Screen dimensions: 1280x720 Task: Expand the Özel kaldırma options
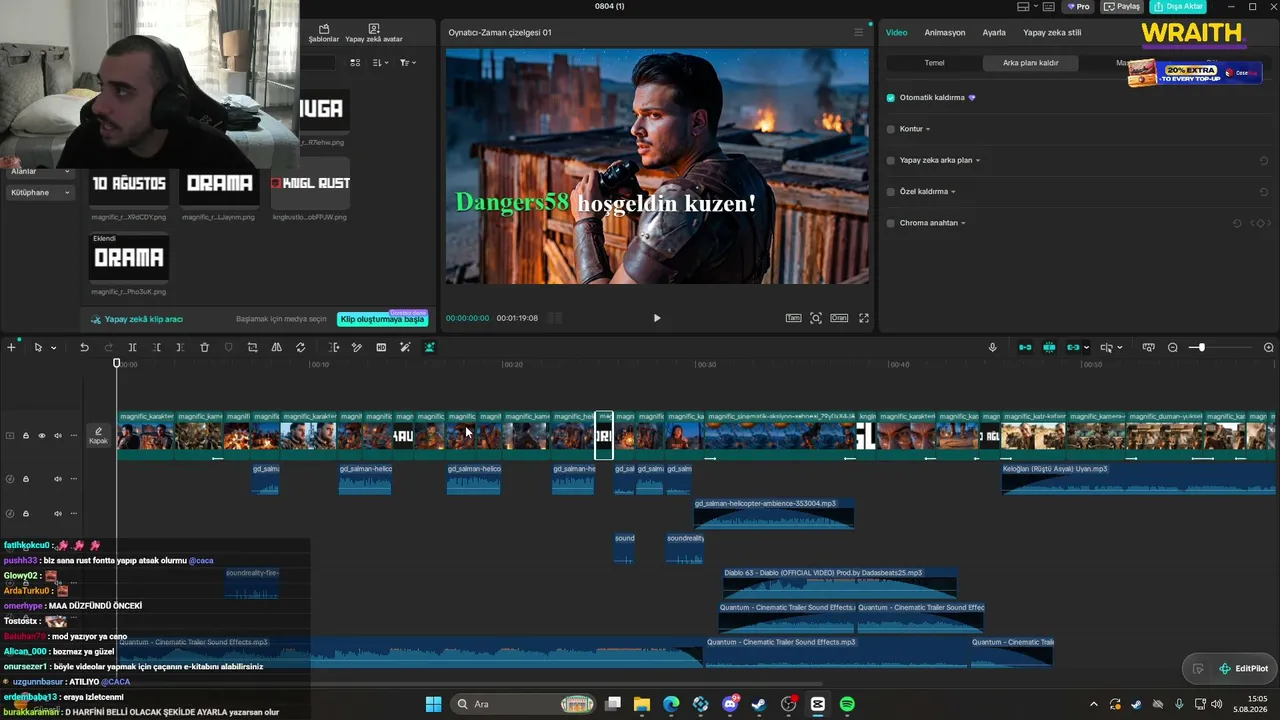pyautogui.click(x=954, y=191)
